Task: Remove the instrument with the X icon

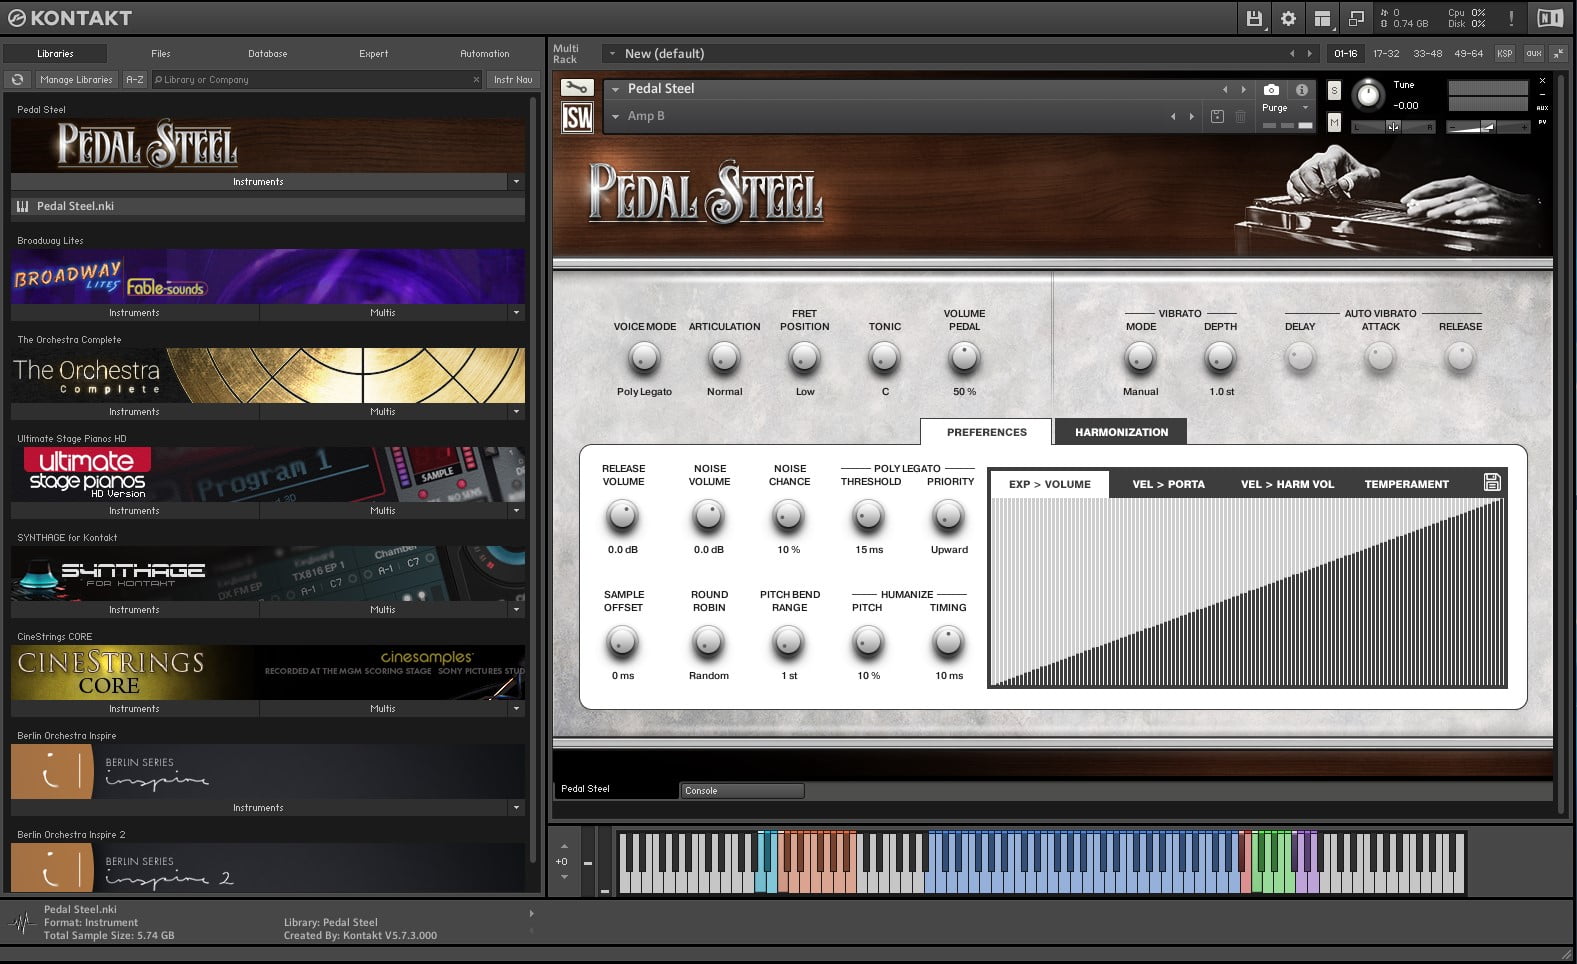Action: 1542,81
